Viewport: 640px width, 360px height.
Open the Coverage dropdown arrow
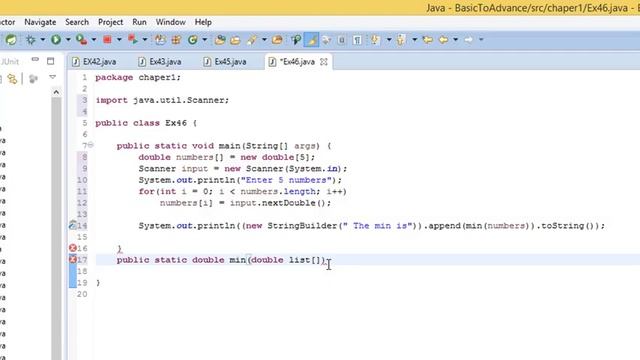[93, 40]
